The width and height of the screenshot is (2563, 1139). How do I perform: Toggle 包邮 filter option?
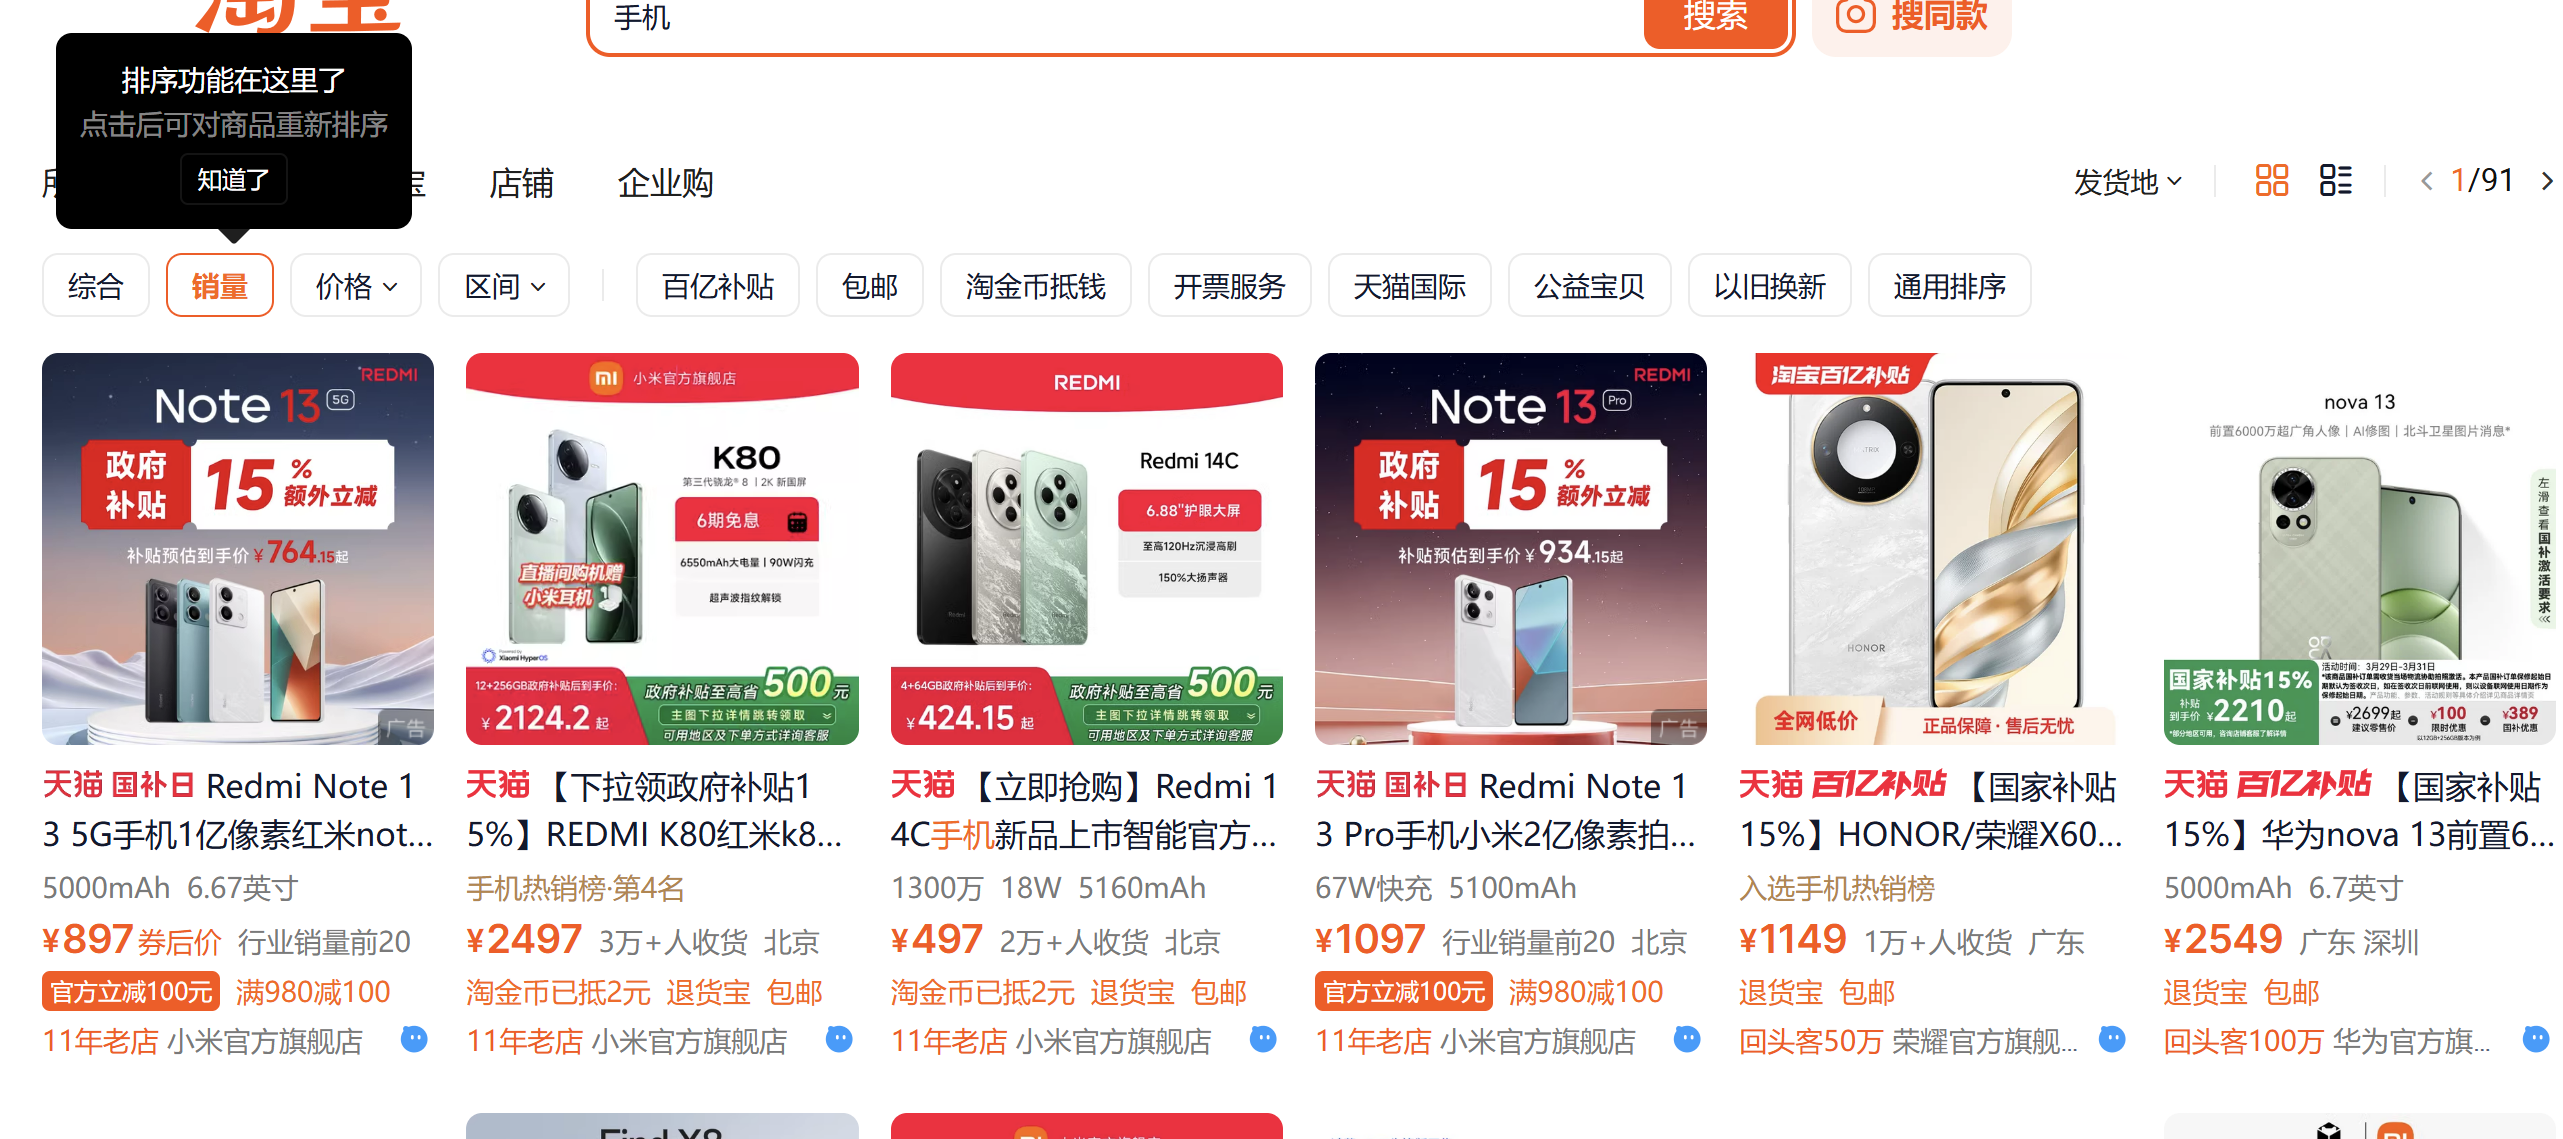click(x=869, y=286)
